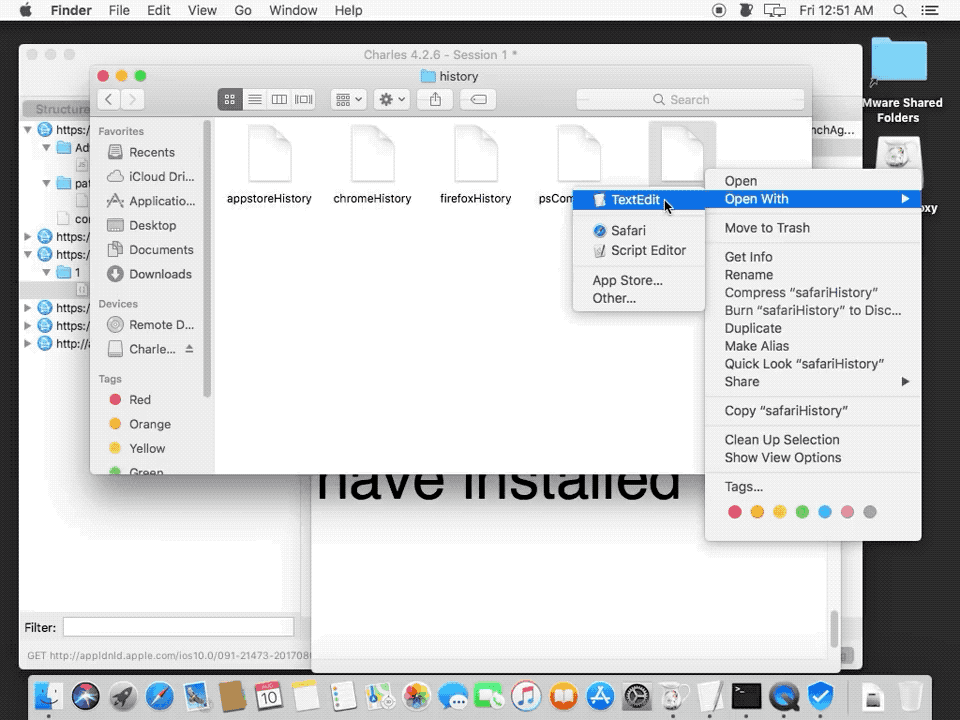Switch Finder to icon view
The height and width of the screenshot is (720, 960).
tap(230, 99)
